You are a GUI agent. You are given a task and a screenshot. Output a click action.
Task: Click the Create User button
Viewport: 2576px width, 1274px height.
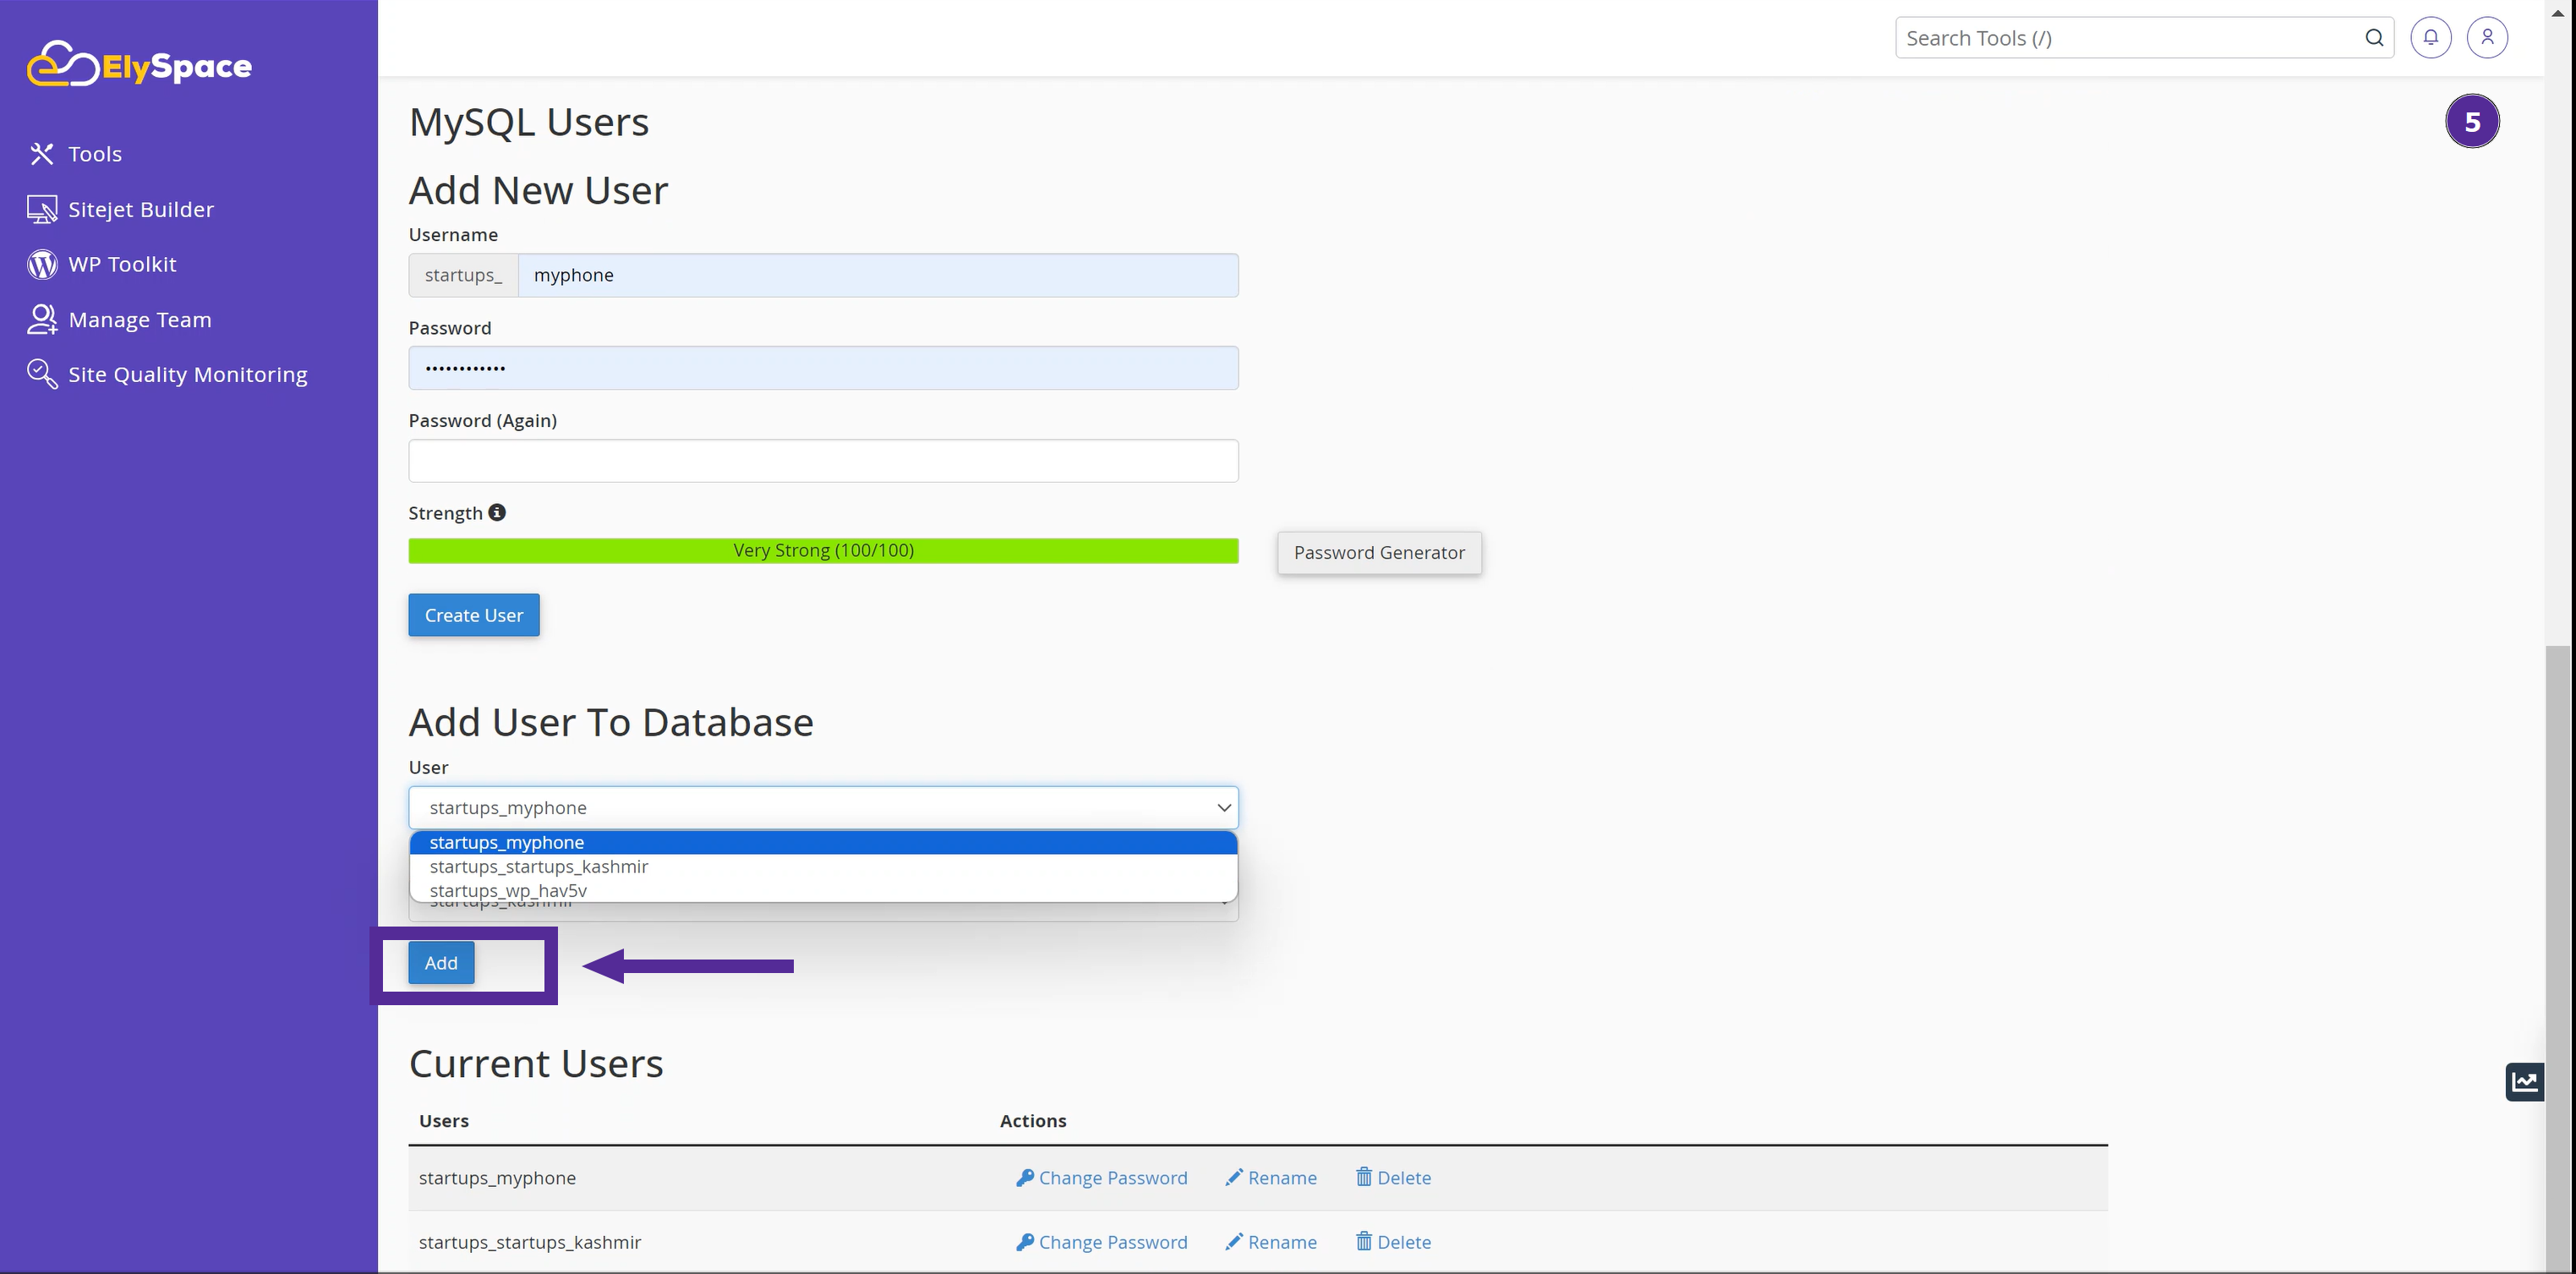[x=473, y=614]
